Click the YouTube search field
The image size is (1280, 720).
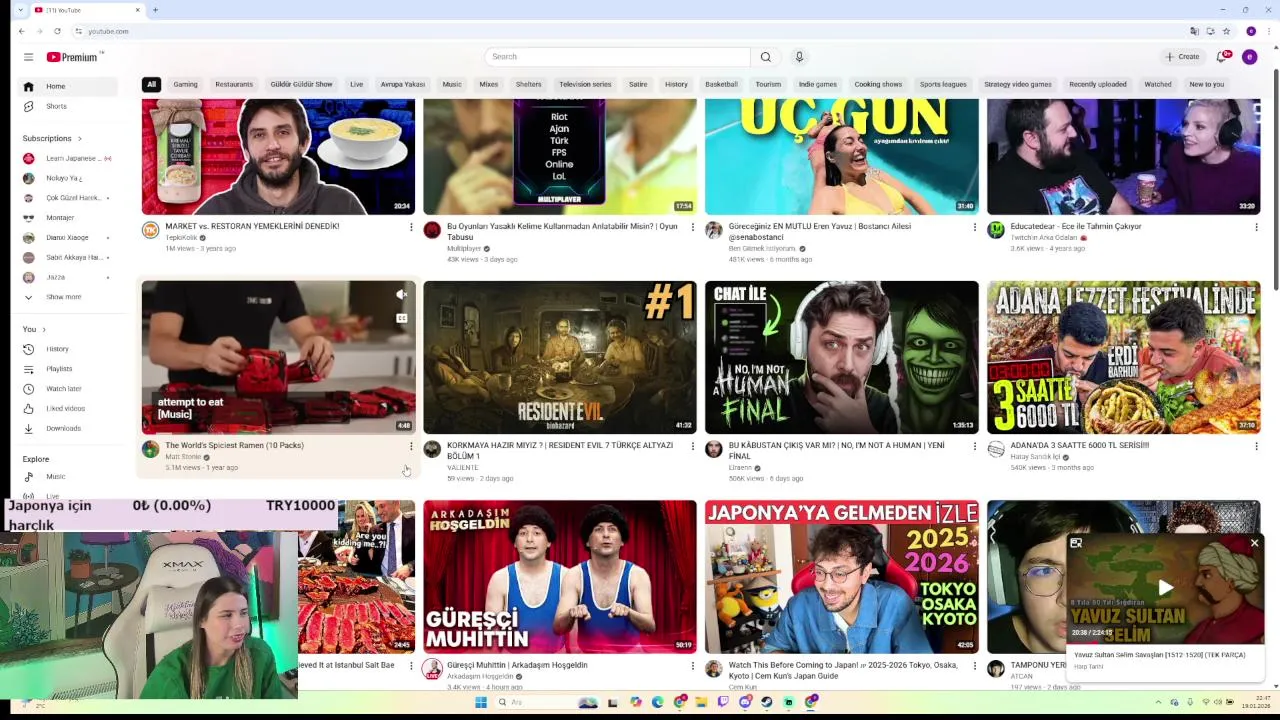coord(617,57)
